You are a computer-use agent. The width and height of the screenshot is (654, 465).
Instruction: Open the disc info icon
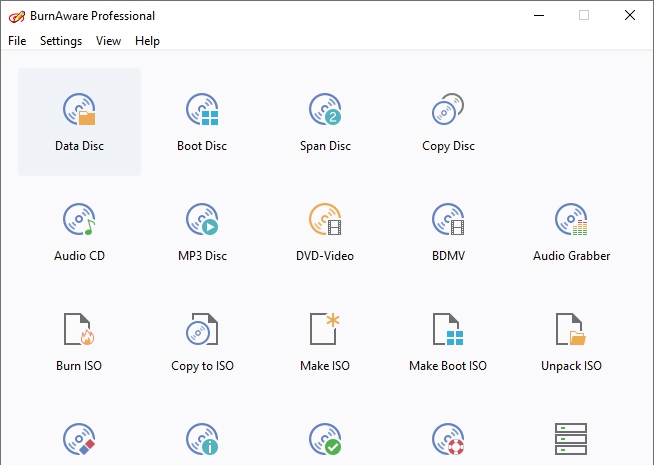click(202, 439)
